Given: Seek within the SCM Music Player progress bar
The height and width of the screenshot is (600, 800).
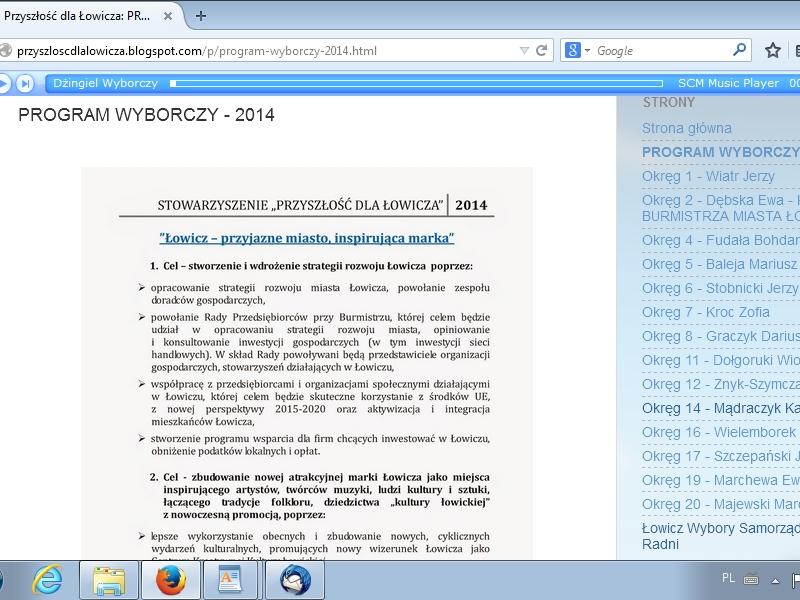Looking at the screenshot, I should click(416, 83).
